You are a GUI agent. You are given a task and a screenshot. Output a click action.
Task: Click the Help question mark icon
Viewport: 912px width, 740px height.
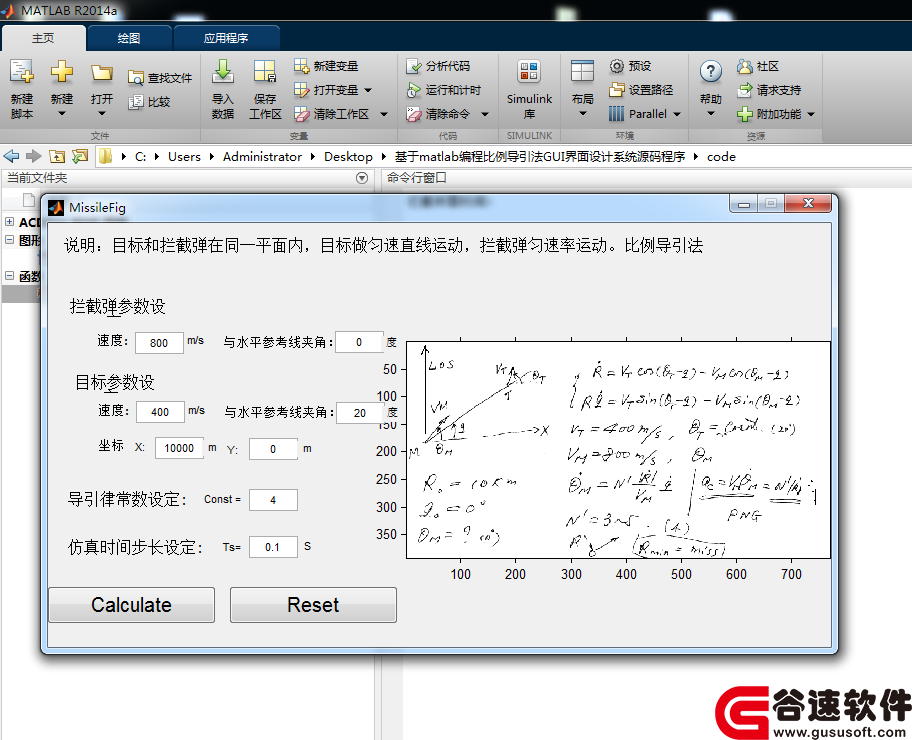tap(711, 72)
